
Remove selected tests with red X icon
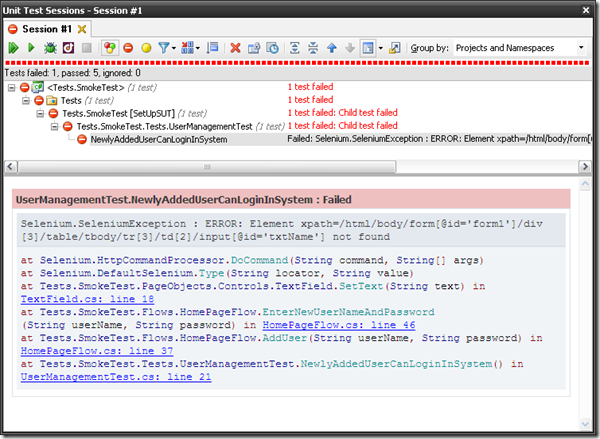coord(236,48)
